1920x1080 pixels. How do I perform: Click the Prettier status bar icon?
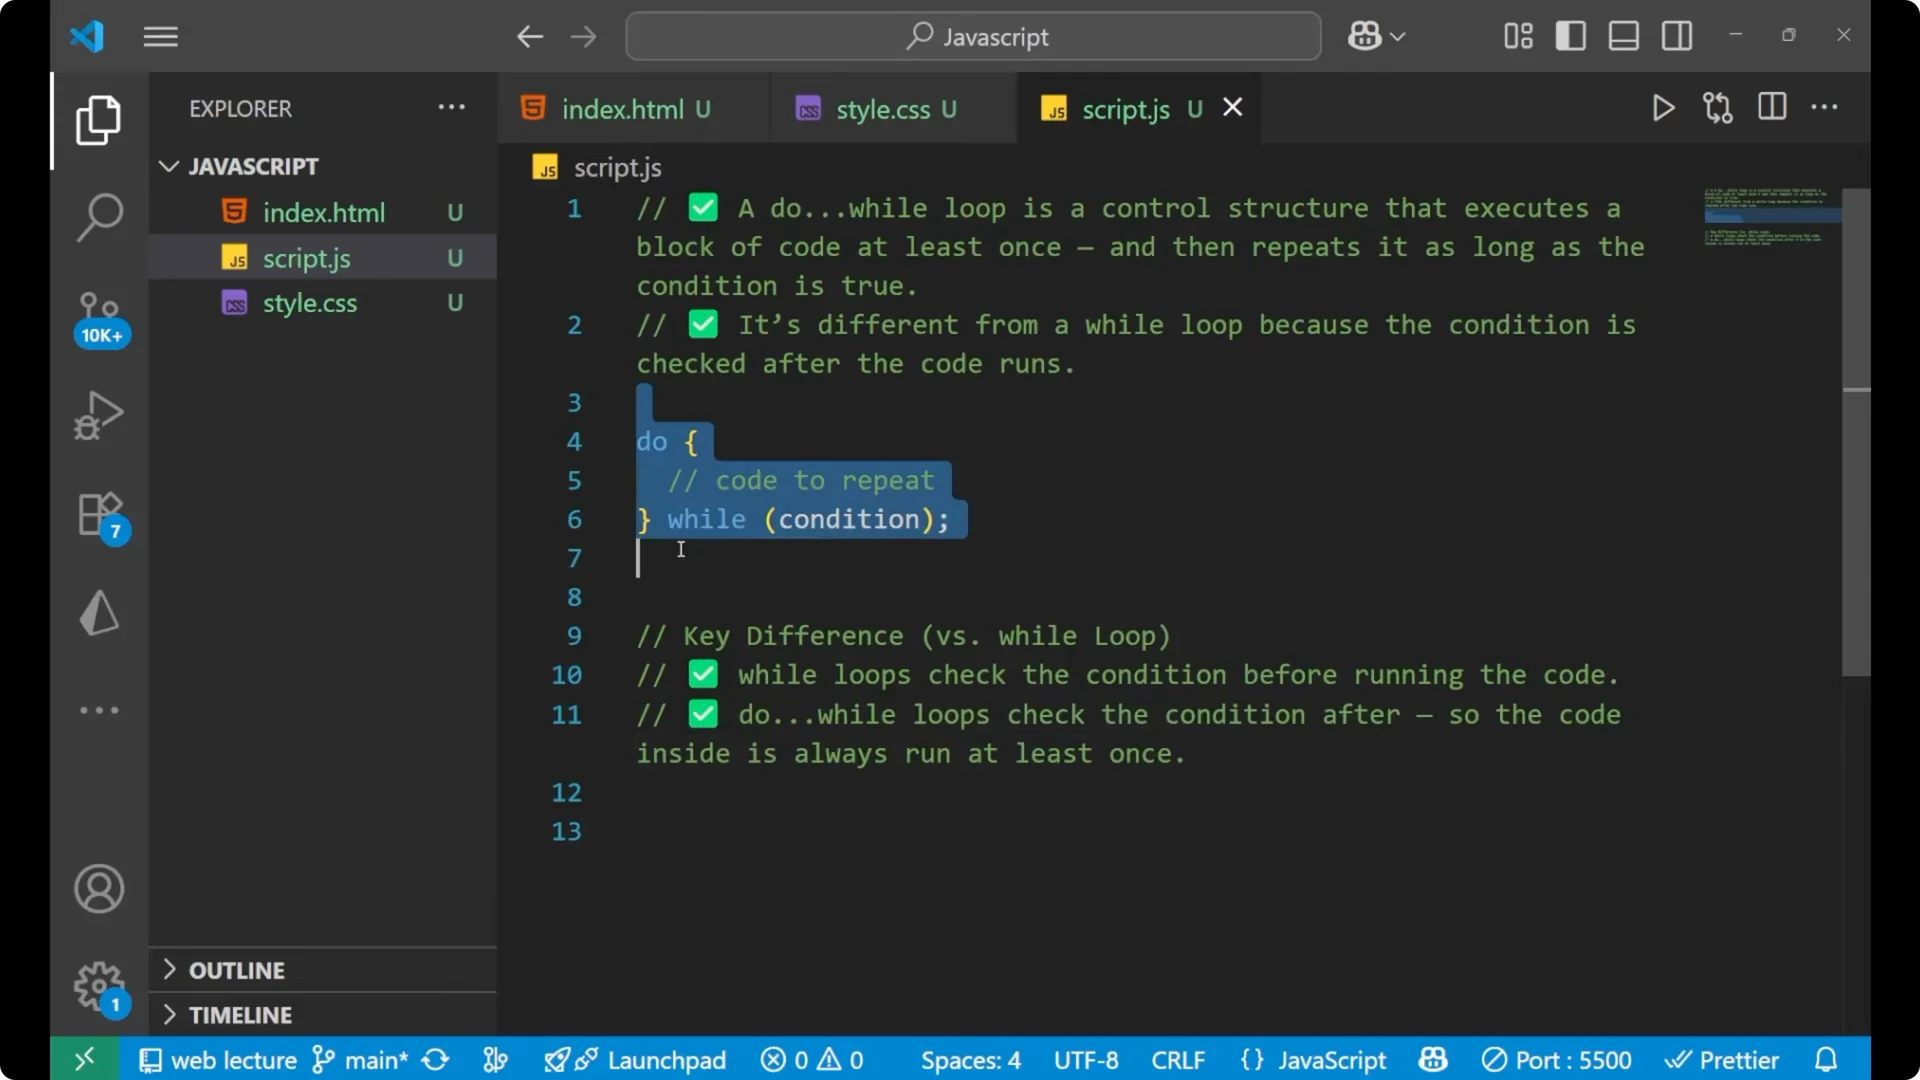tap(1723, 1059)
